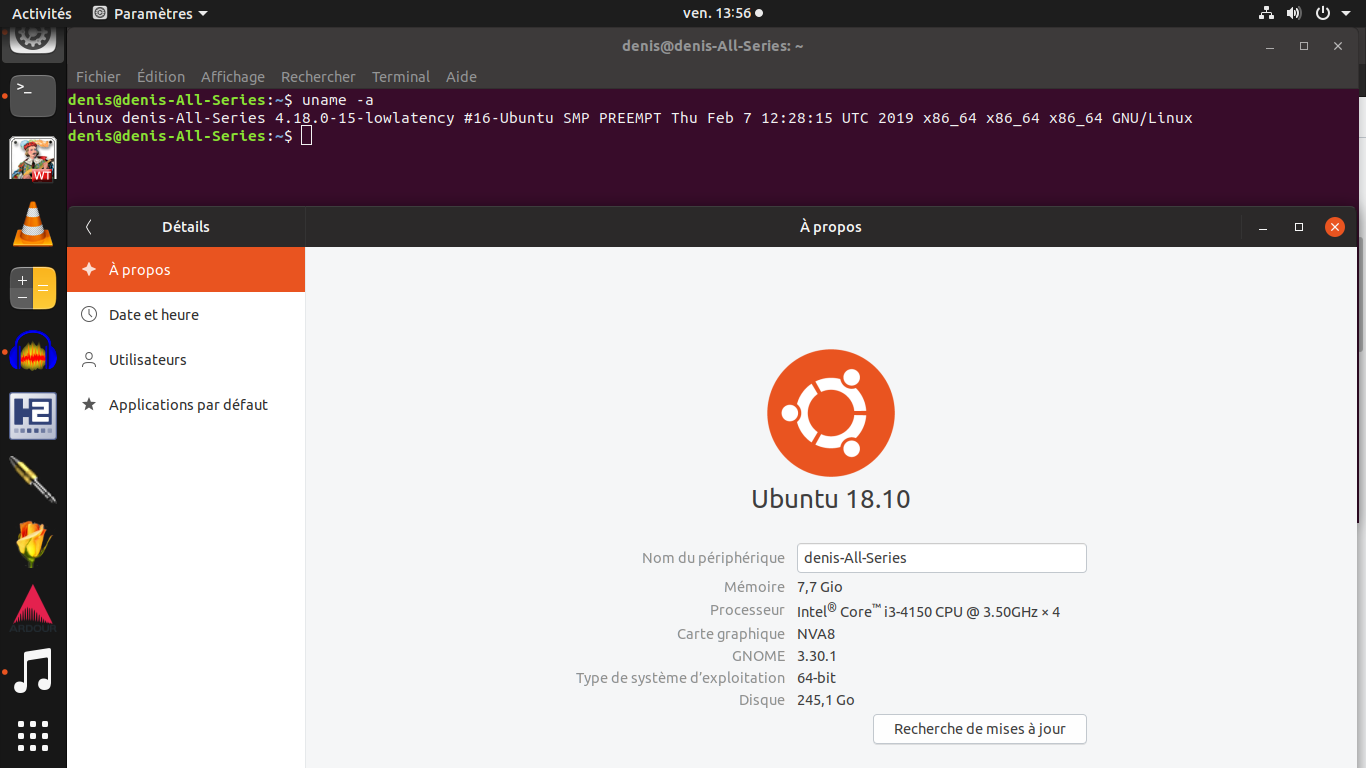This screenshot has height=768, width=1366.
Task: Open the War Thunder (WT) dock icon
Action: pos(33,159)
